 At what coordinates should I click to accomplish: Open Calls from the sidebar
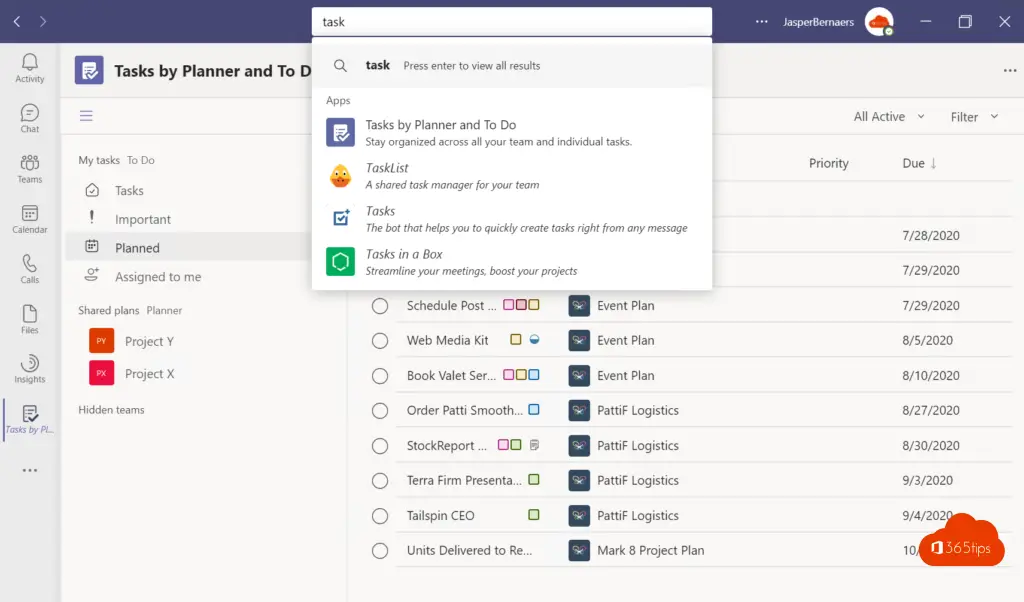tap(29, 269)
